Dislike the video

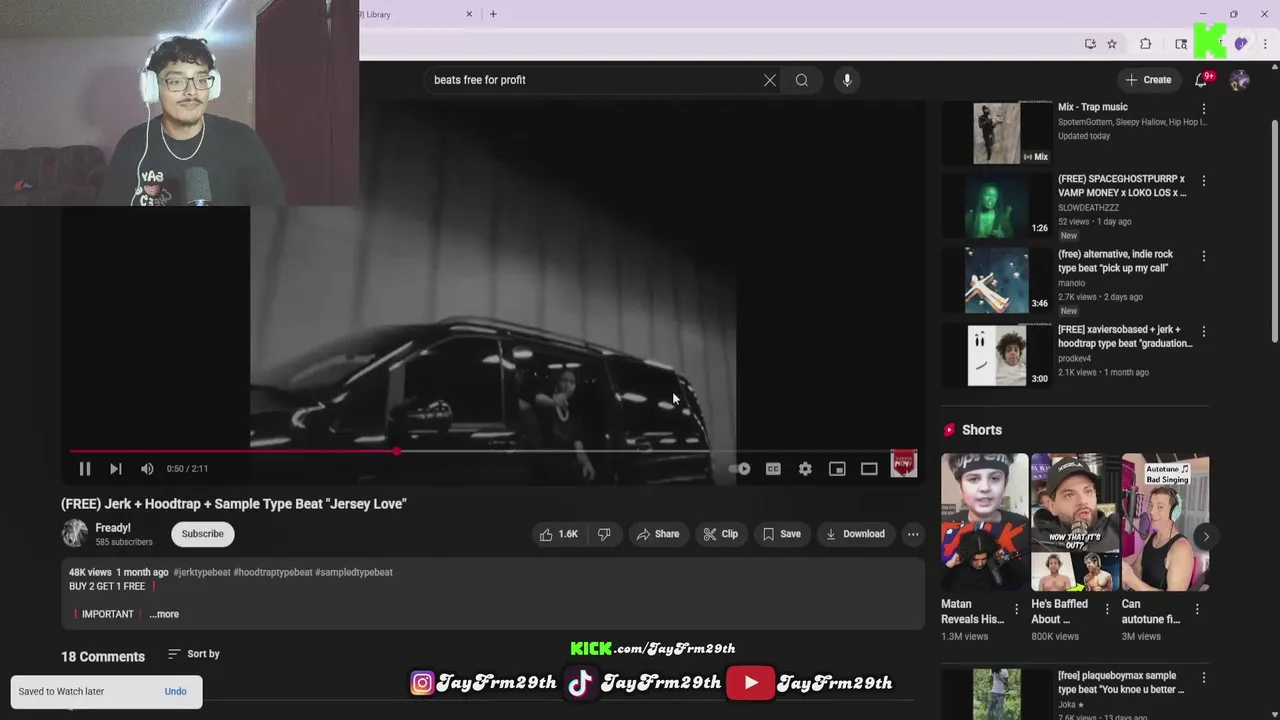[604, 534]
